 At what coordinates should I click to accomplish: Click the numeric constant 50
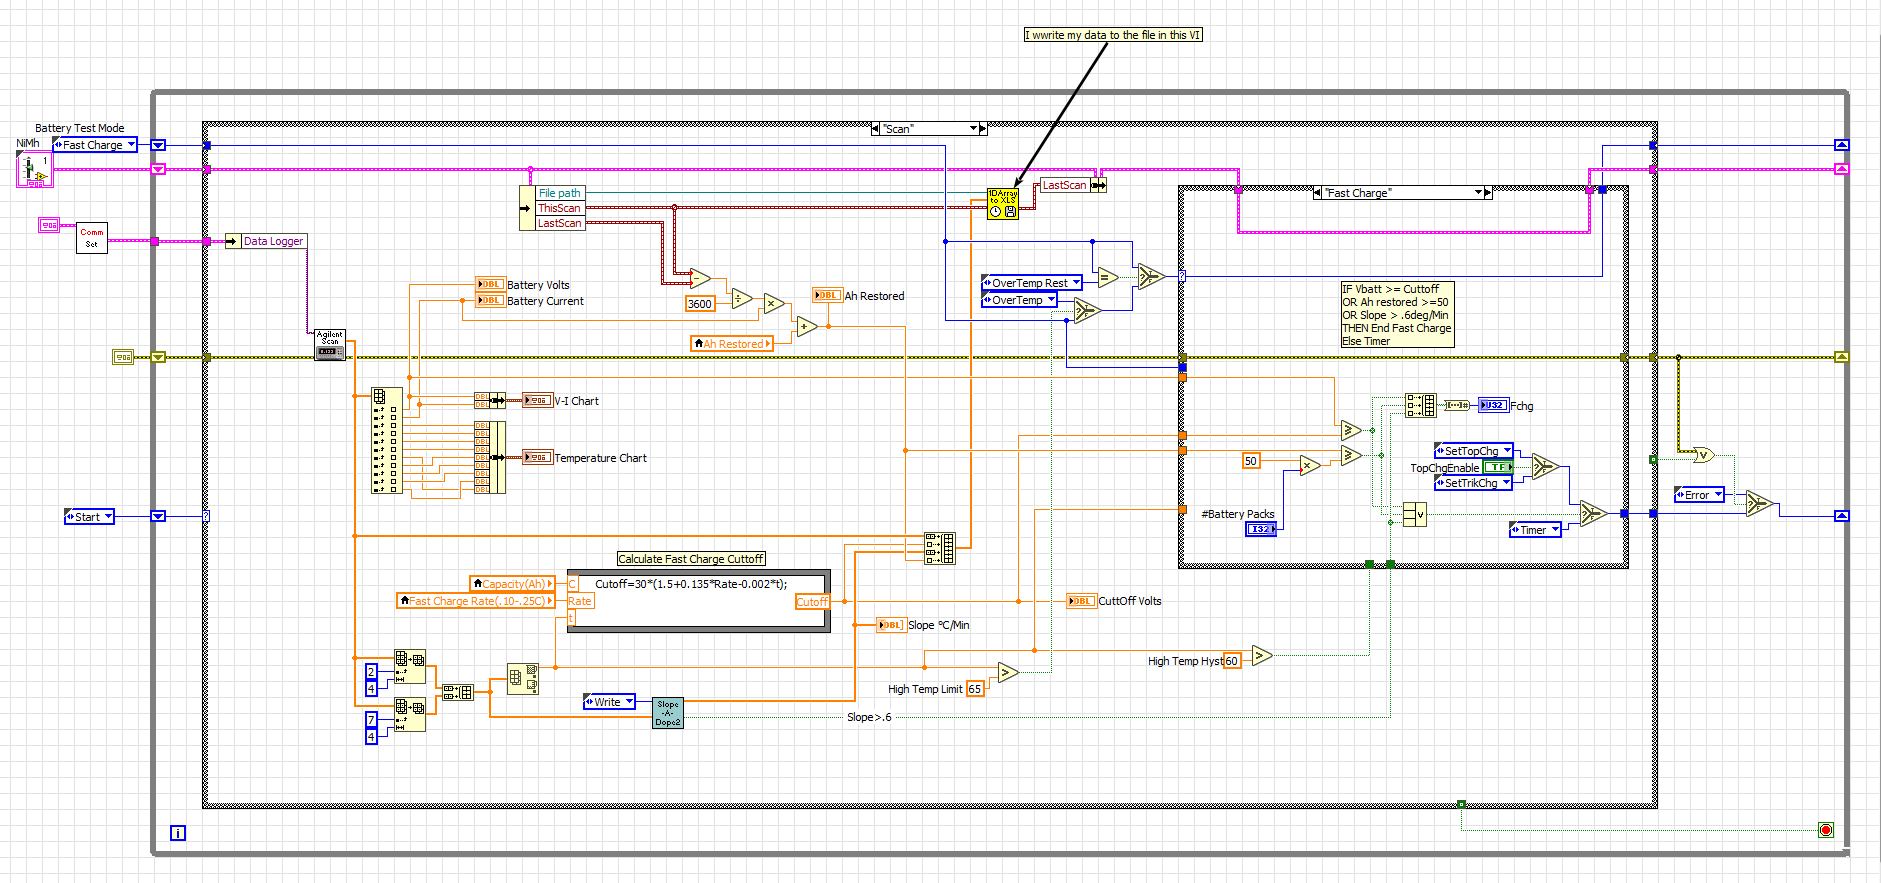pos(1251,461)
